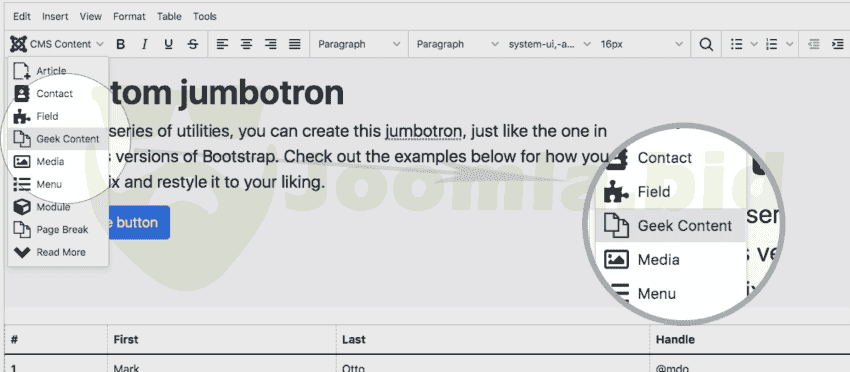Decrease indent with outdent icon
The image size is (850, 372).
click(814, 44)
